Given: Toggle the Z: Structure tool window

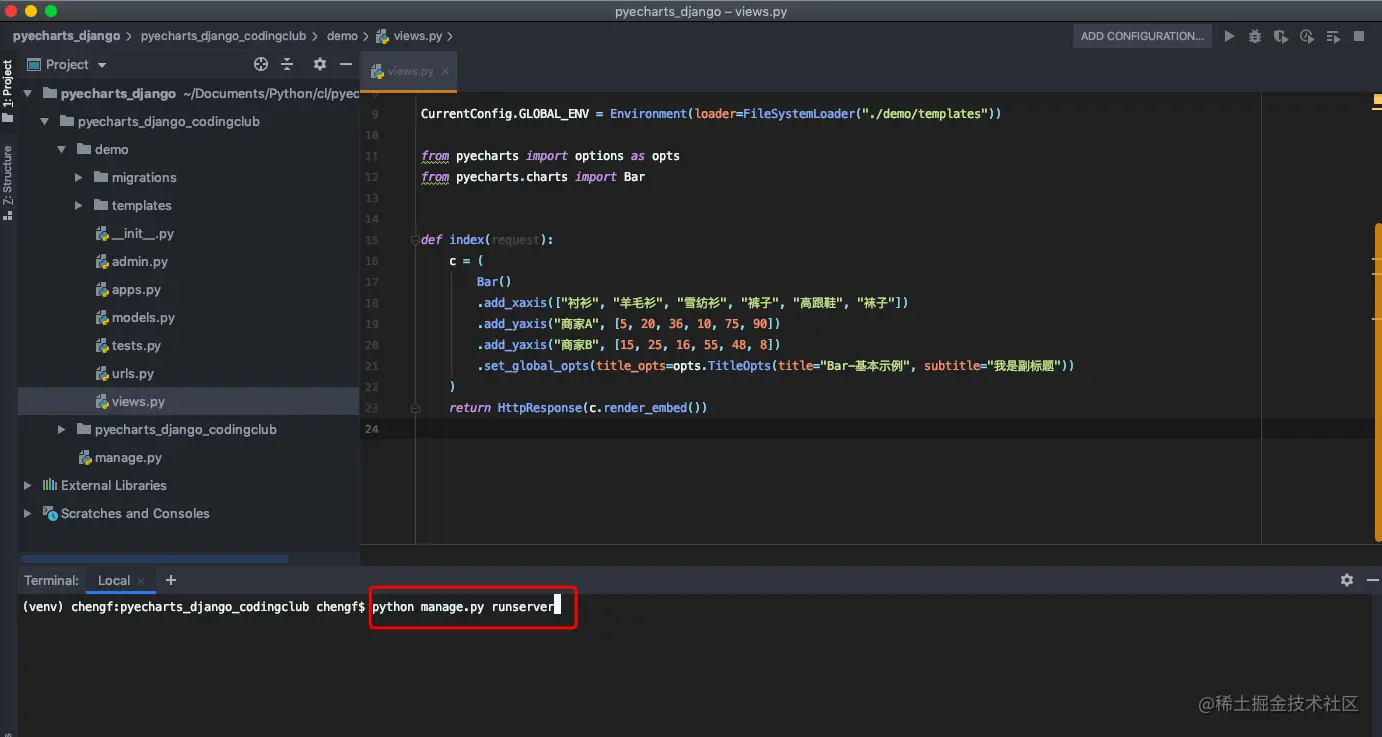Looking at the screenshot, I should pyautogui.click(x=8, y=183).
